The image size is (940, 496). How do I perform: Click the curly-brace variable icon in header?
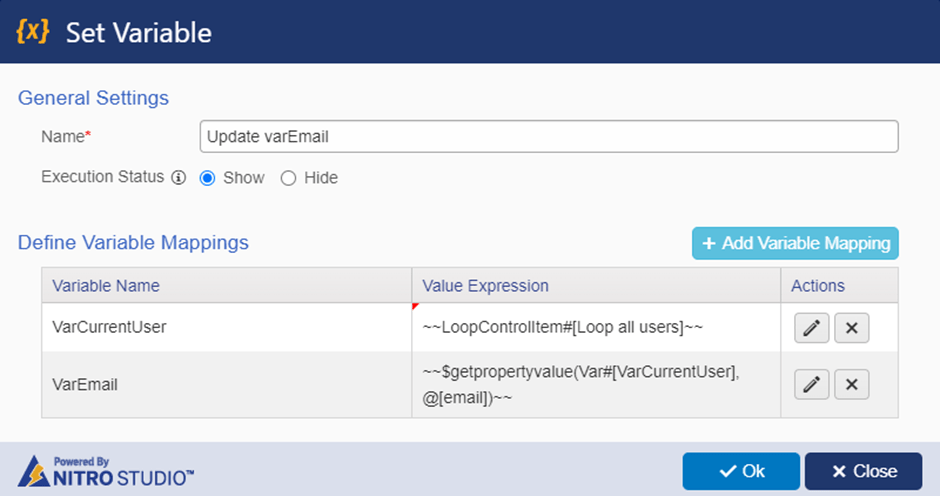coord(32,31)
